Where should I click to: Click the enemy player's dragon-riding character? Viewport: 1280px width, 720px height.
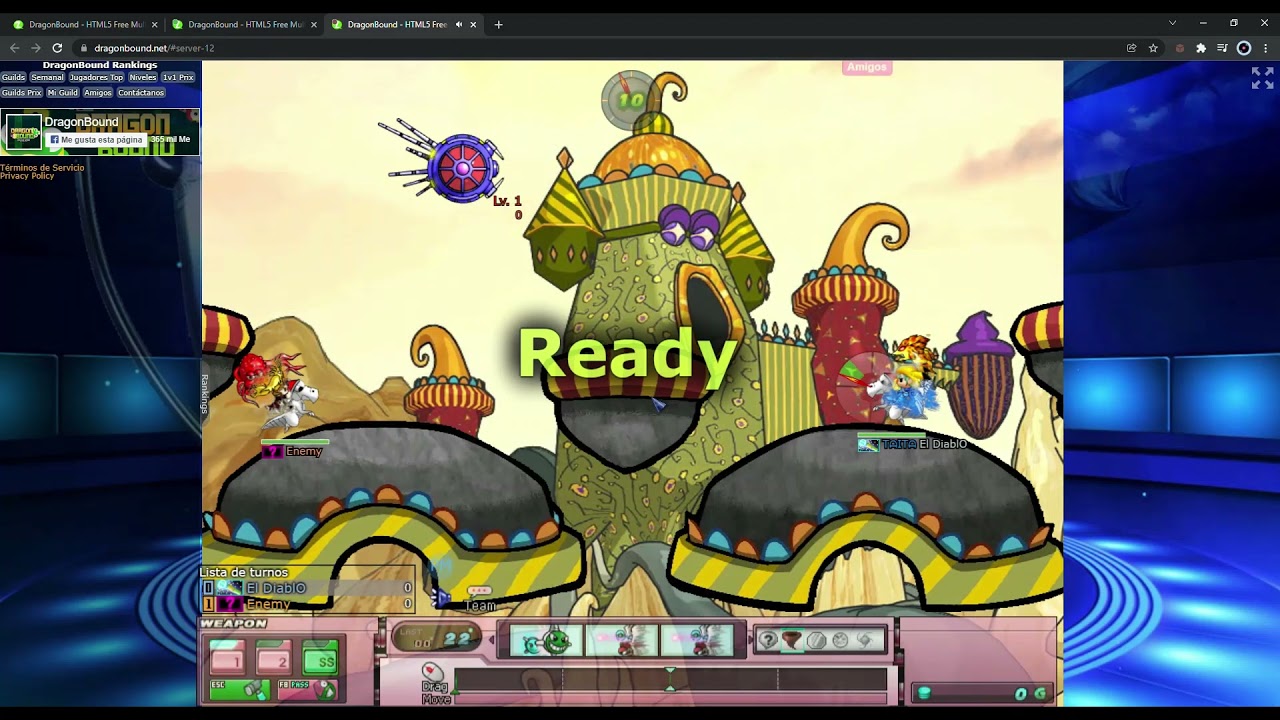pyautogui.click(x=277, y=391)
